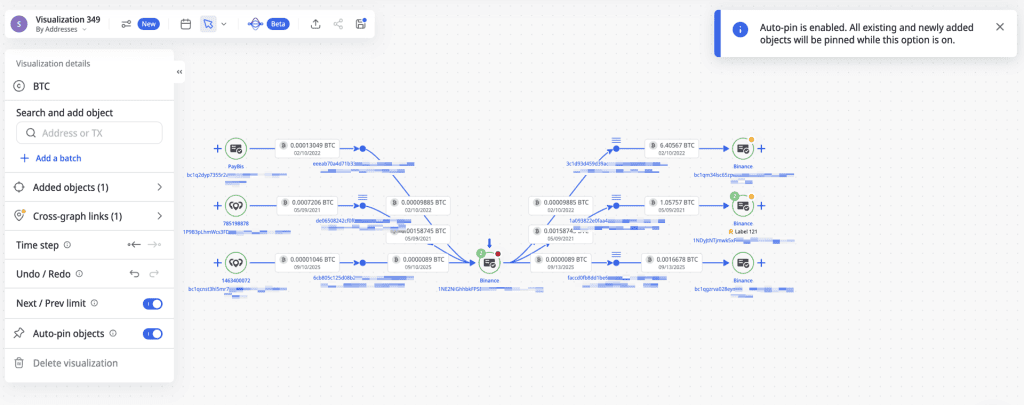Screen dimensions: 1024x405
Task: Open the pointer tool dropdown arrow
Action: point(224,24)
